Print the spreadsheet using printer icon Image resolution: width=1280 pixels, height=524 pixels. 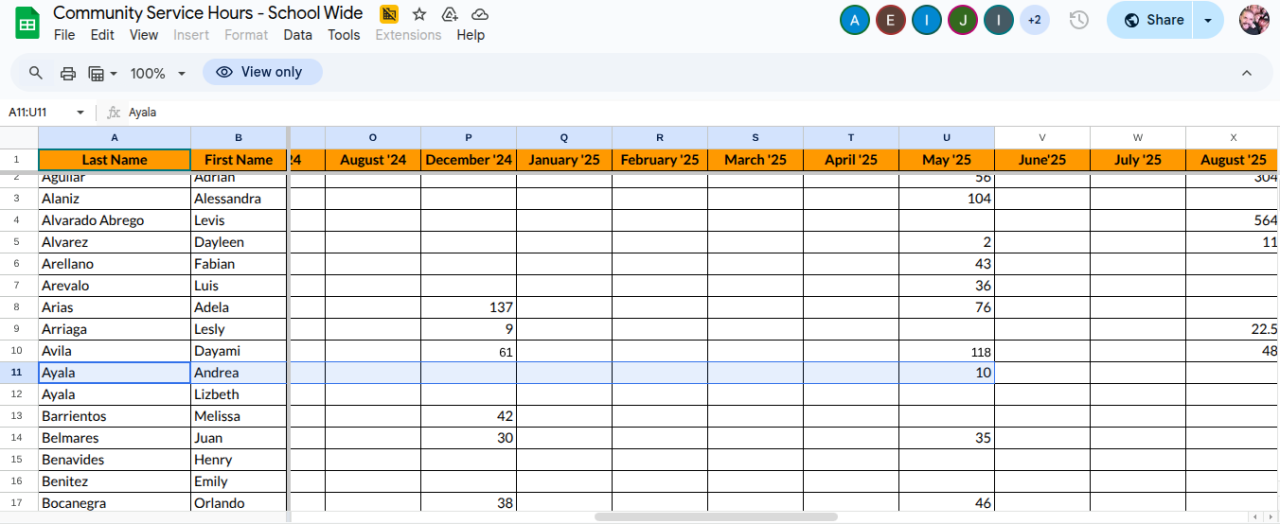tap(68, 73)
